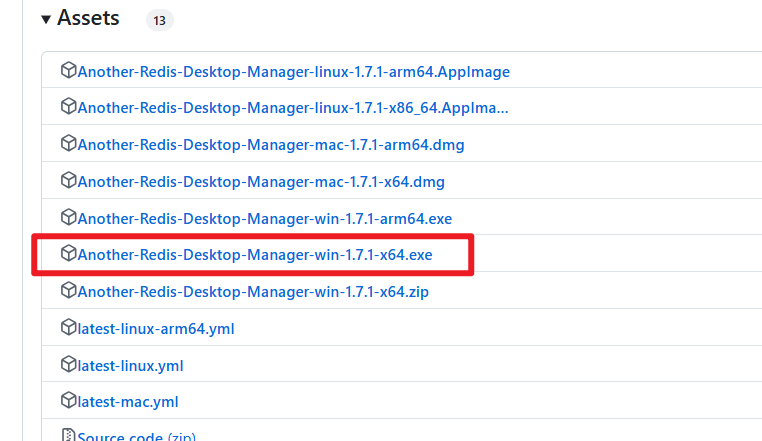The image size is (762, 441).
Task: Download Another-Redis-Desktop-Manager-linux-1.7.1-arm64.AppImage
Action: (294, 71)
